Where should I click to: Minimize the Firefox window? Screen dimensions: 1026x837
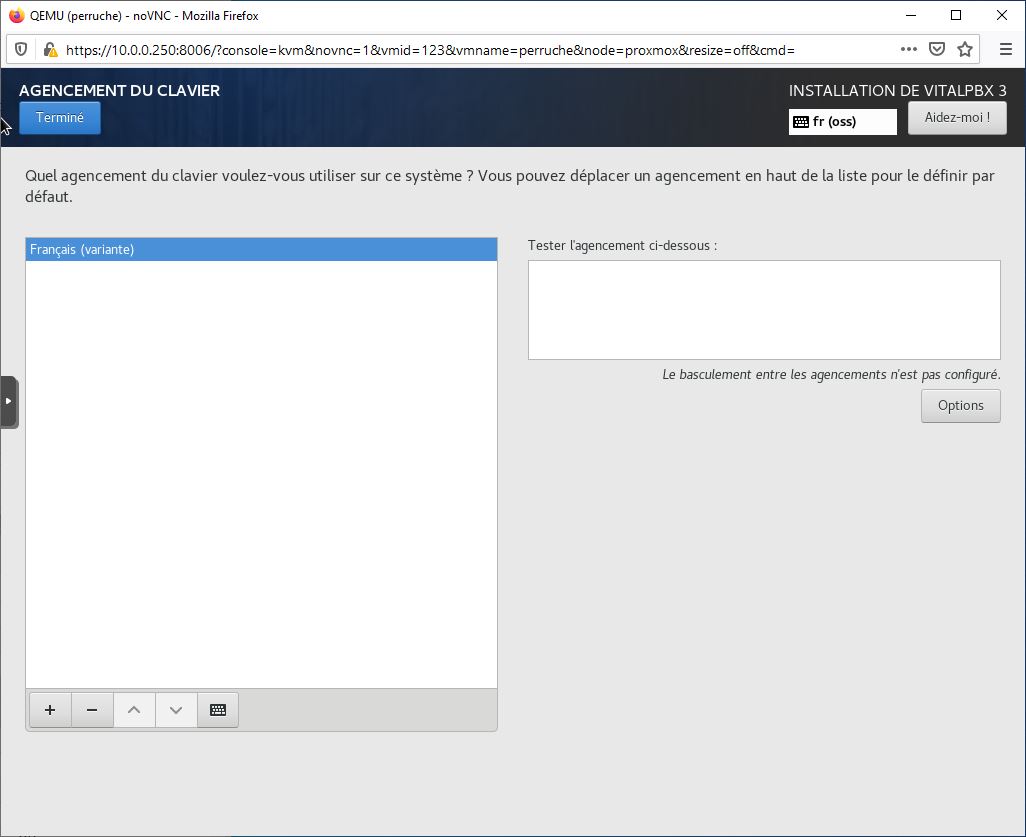[911, 15]
